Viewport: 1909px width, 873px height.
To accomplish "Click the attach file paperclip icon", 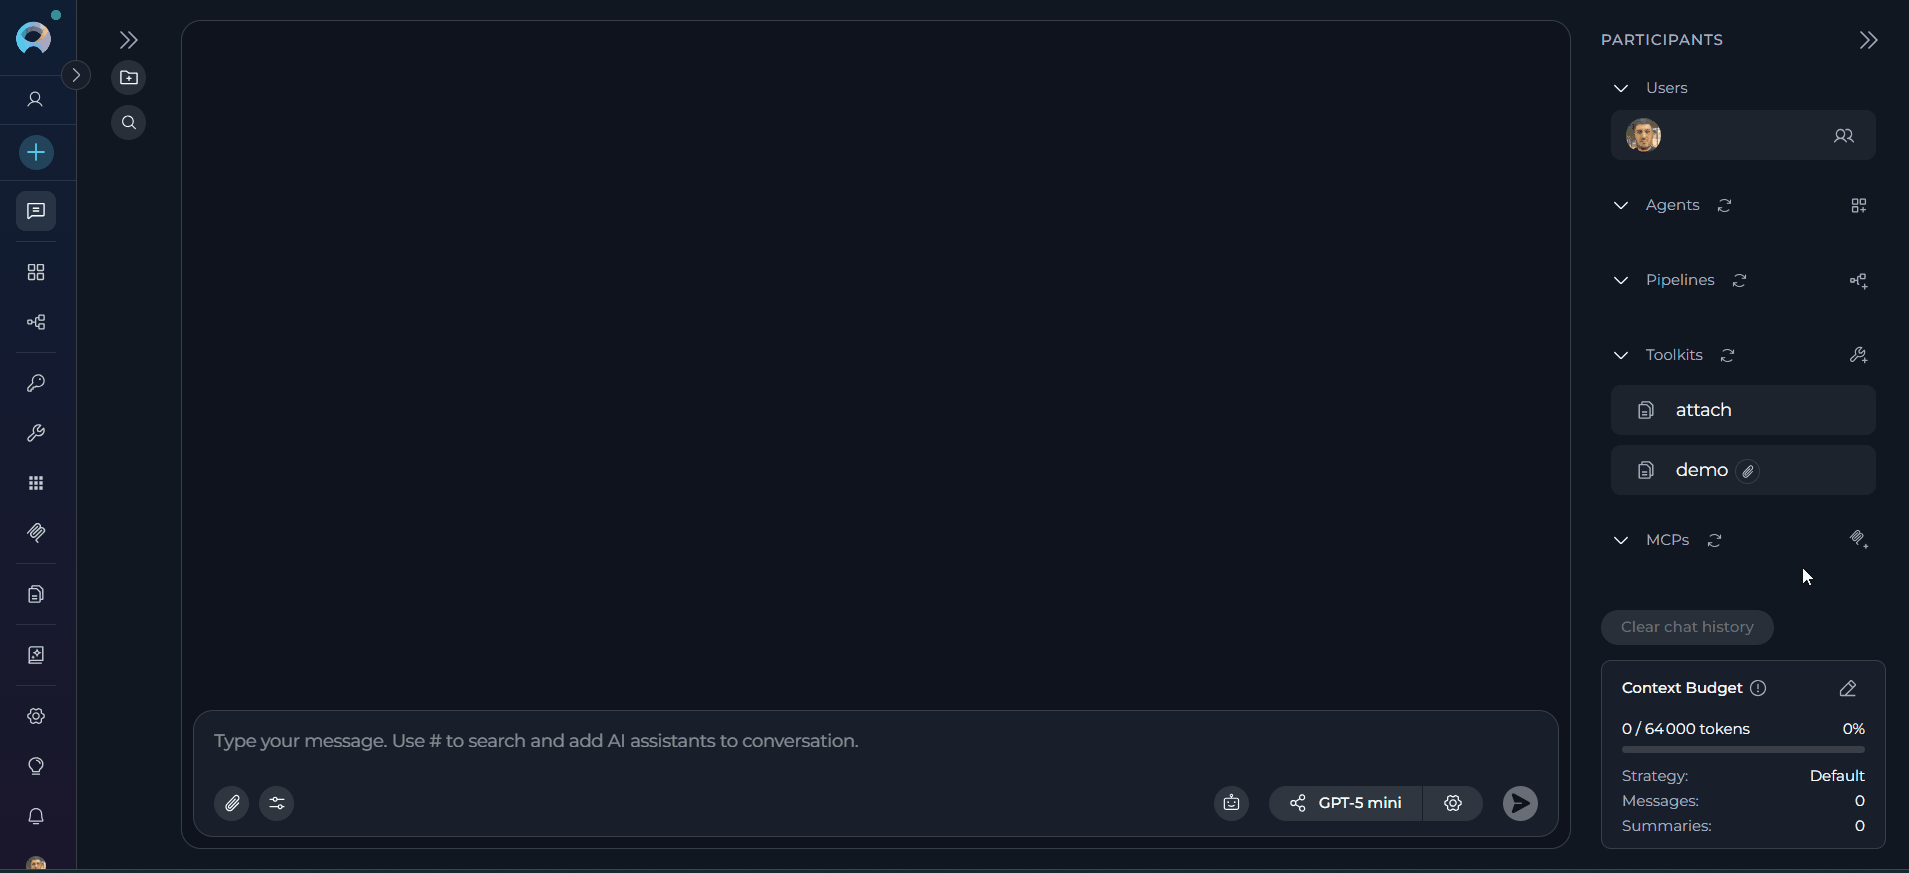I will click(232, 803).
